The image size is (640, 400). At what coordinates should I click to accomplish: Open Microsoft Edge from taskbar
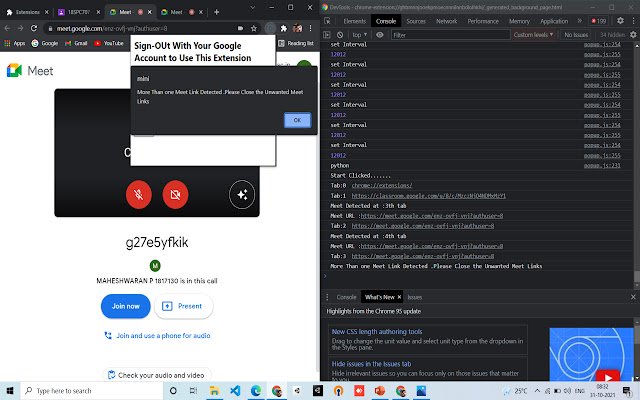(256, 391)
